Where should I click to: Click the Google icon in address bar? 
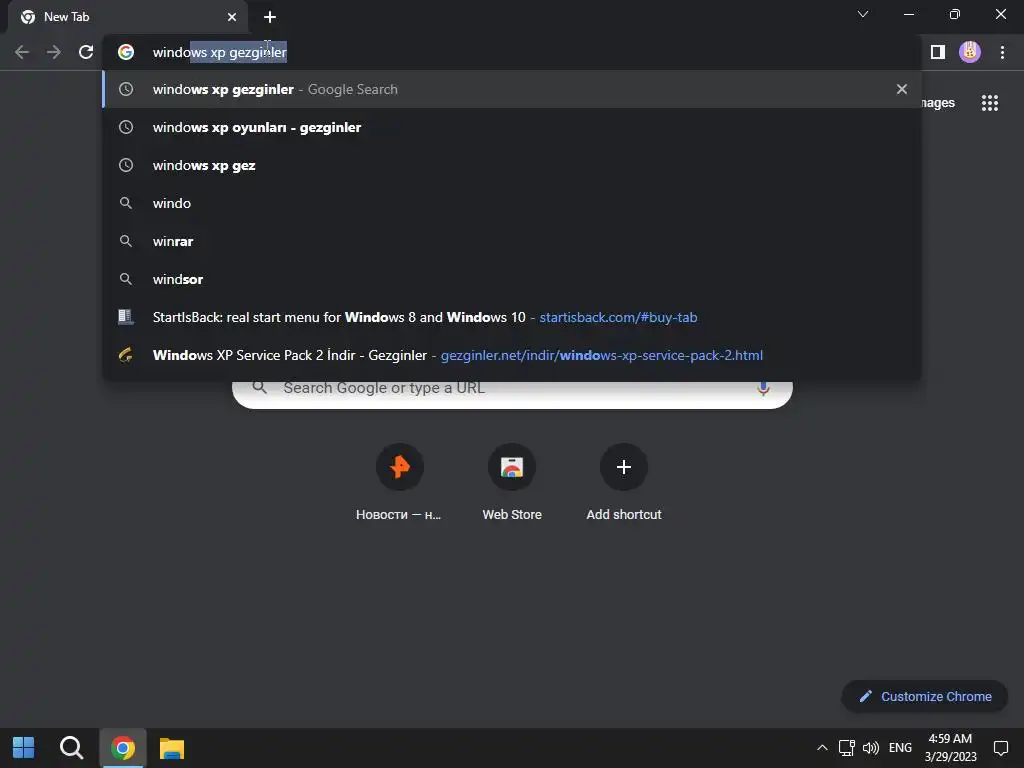(x=126, y=52)
